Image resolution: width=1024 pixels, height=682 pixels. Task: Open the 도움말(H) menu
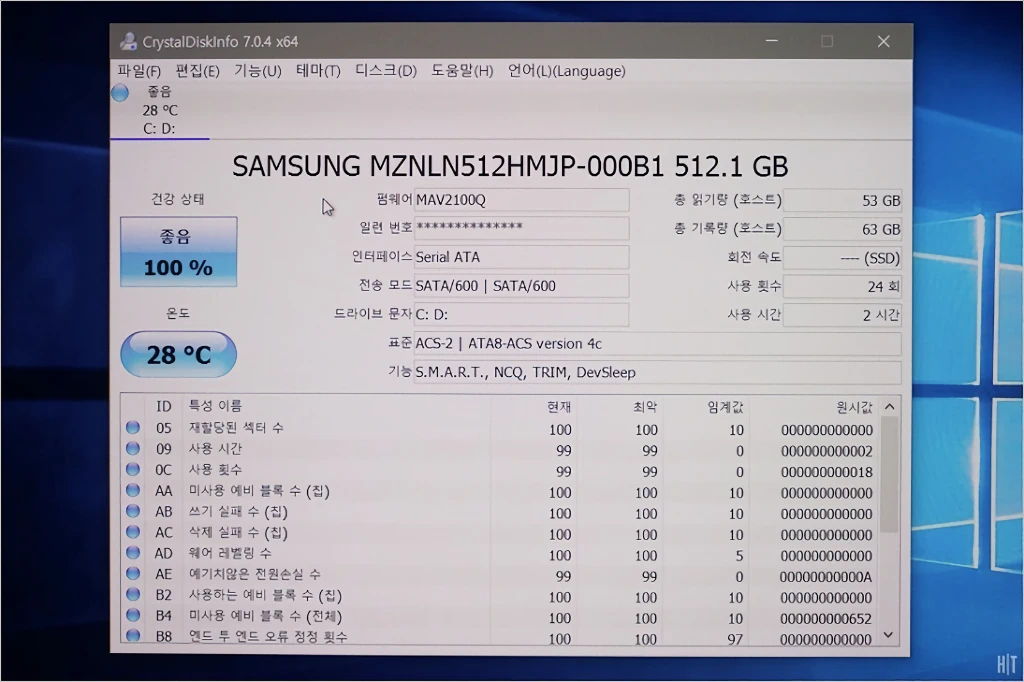(462, 71)
